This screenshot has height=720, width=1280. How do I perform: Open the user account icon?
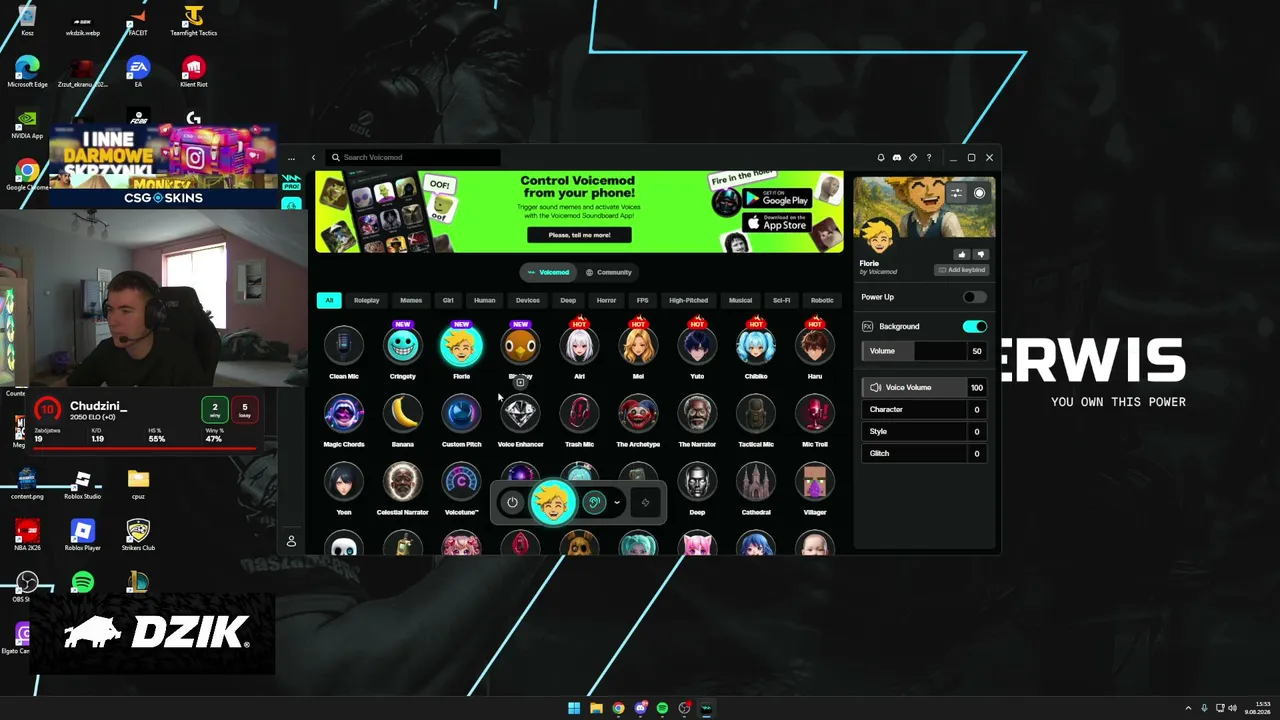(291, 541)
